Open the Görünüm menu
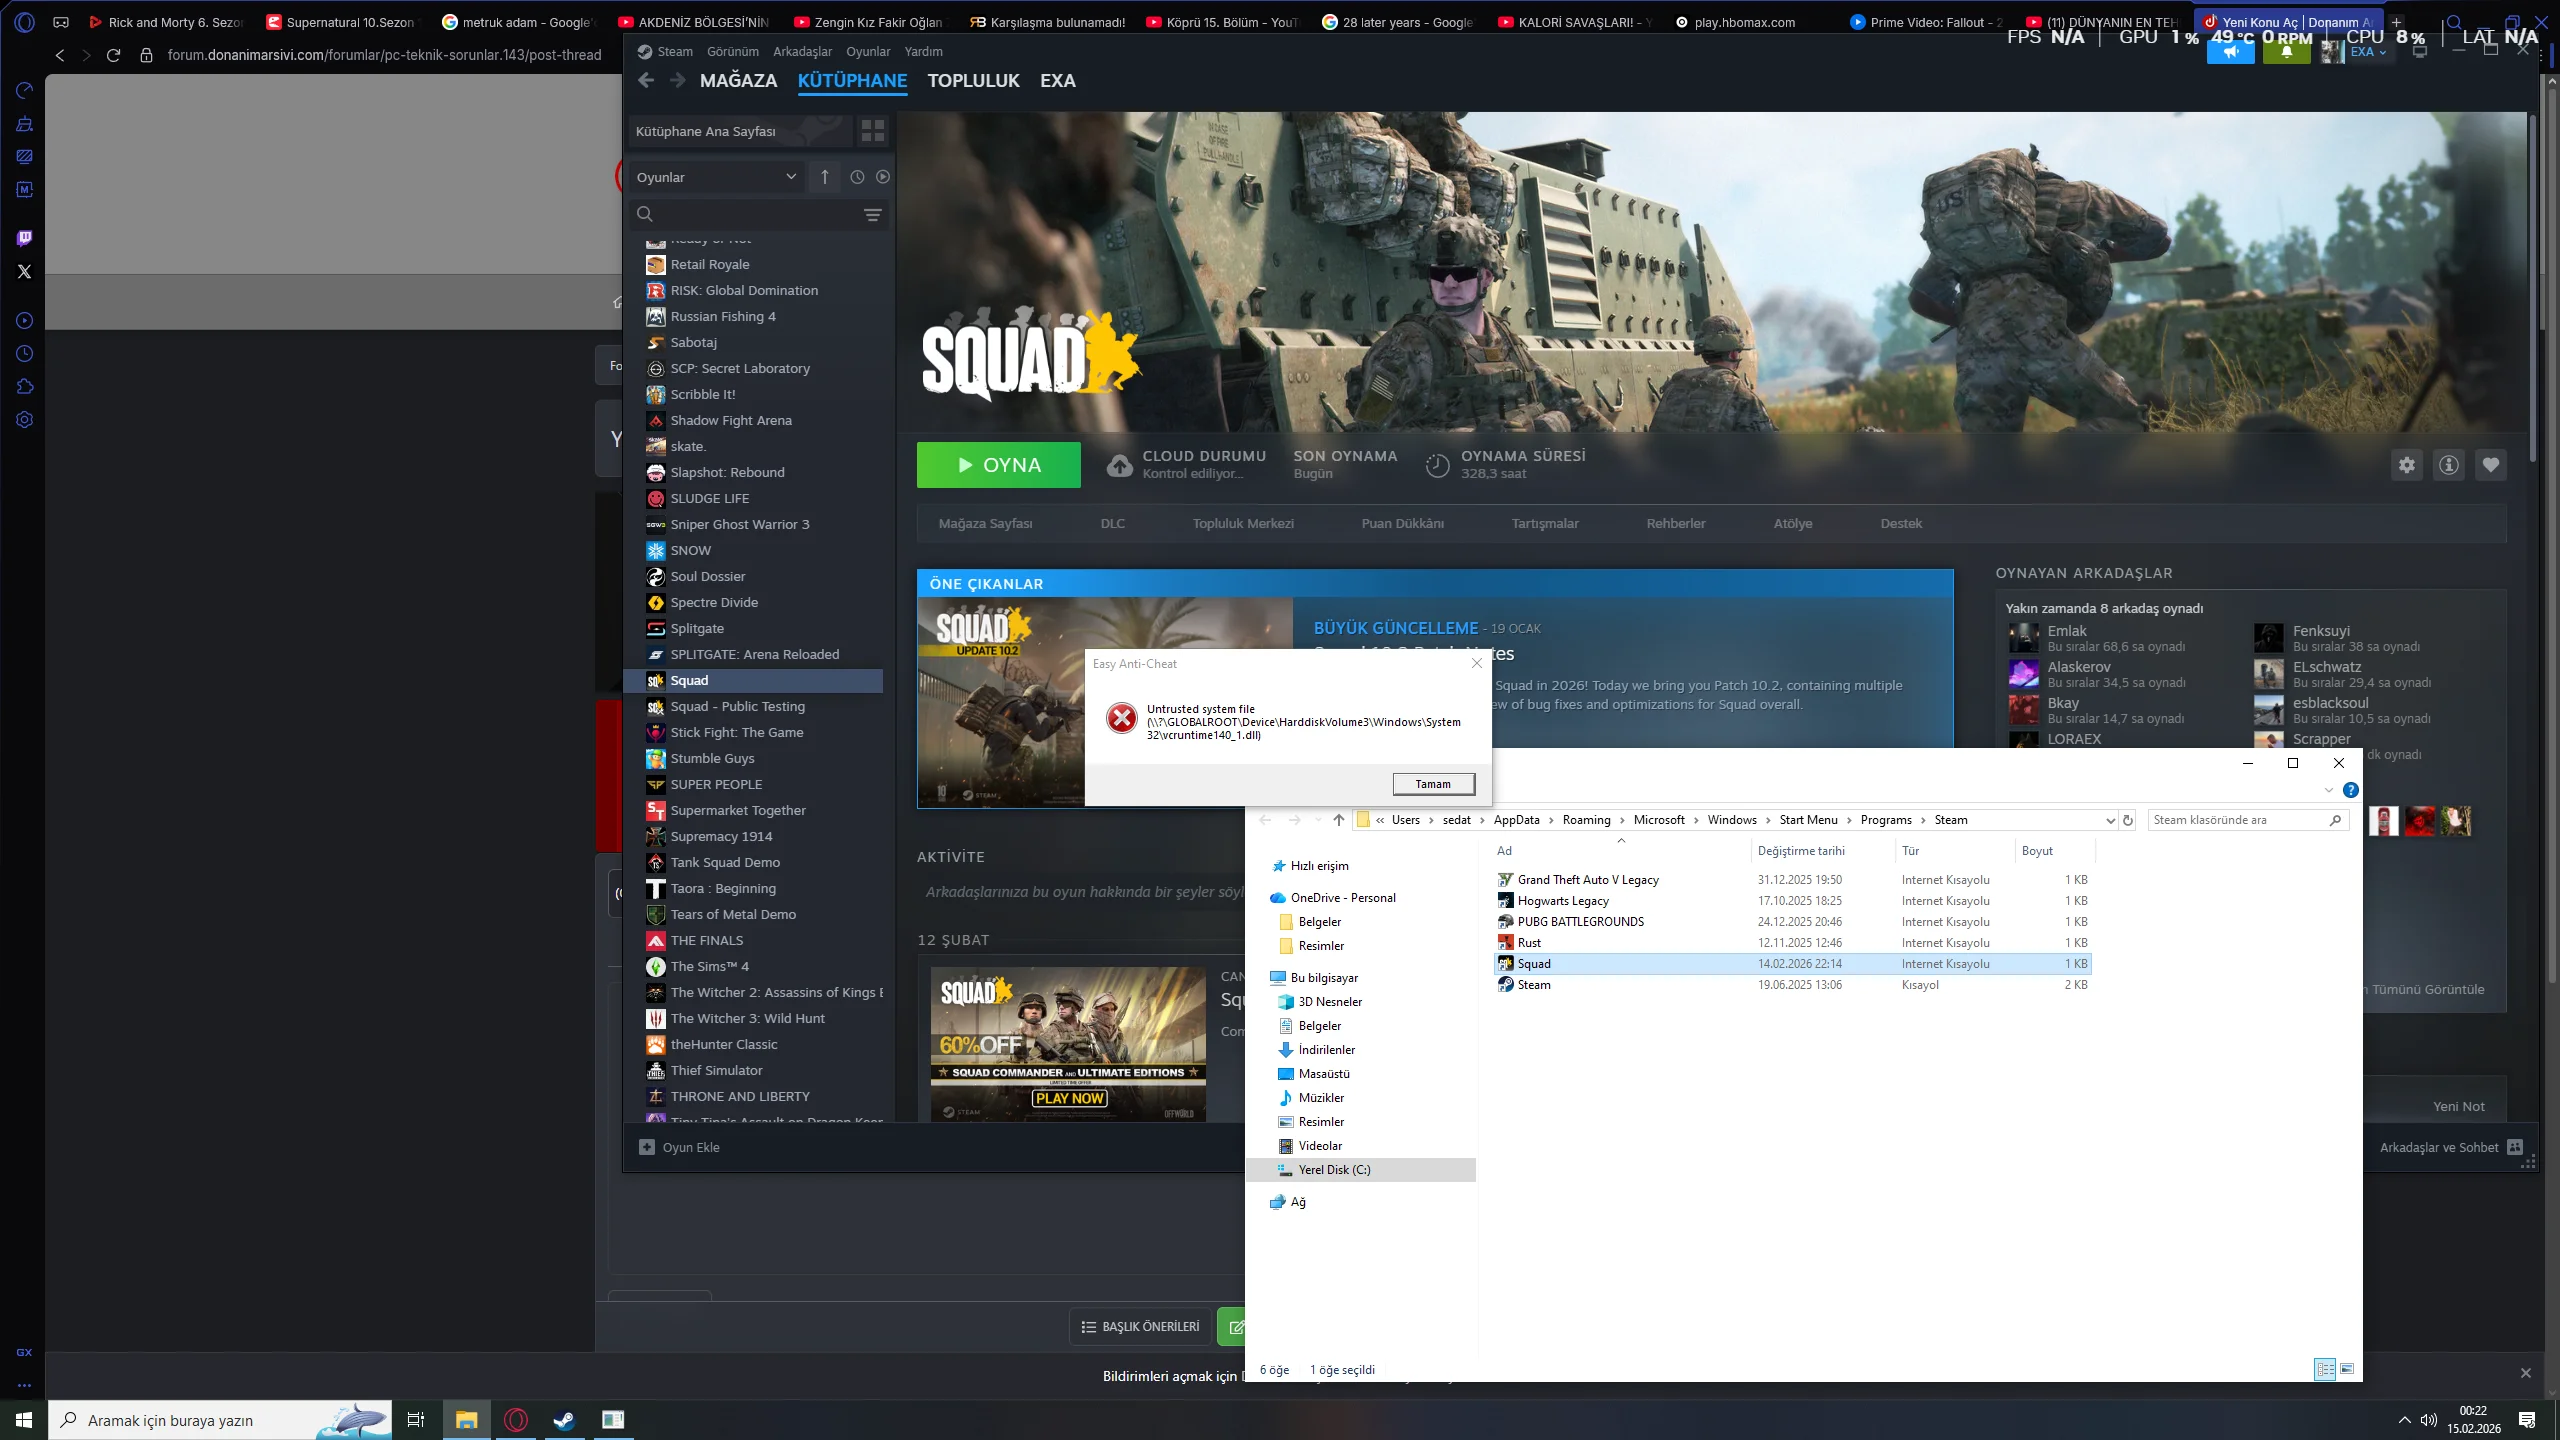The width and height of the screenshot is (2560, 1440). [x=732, y=52]
